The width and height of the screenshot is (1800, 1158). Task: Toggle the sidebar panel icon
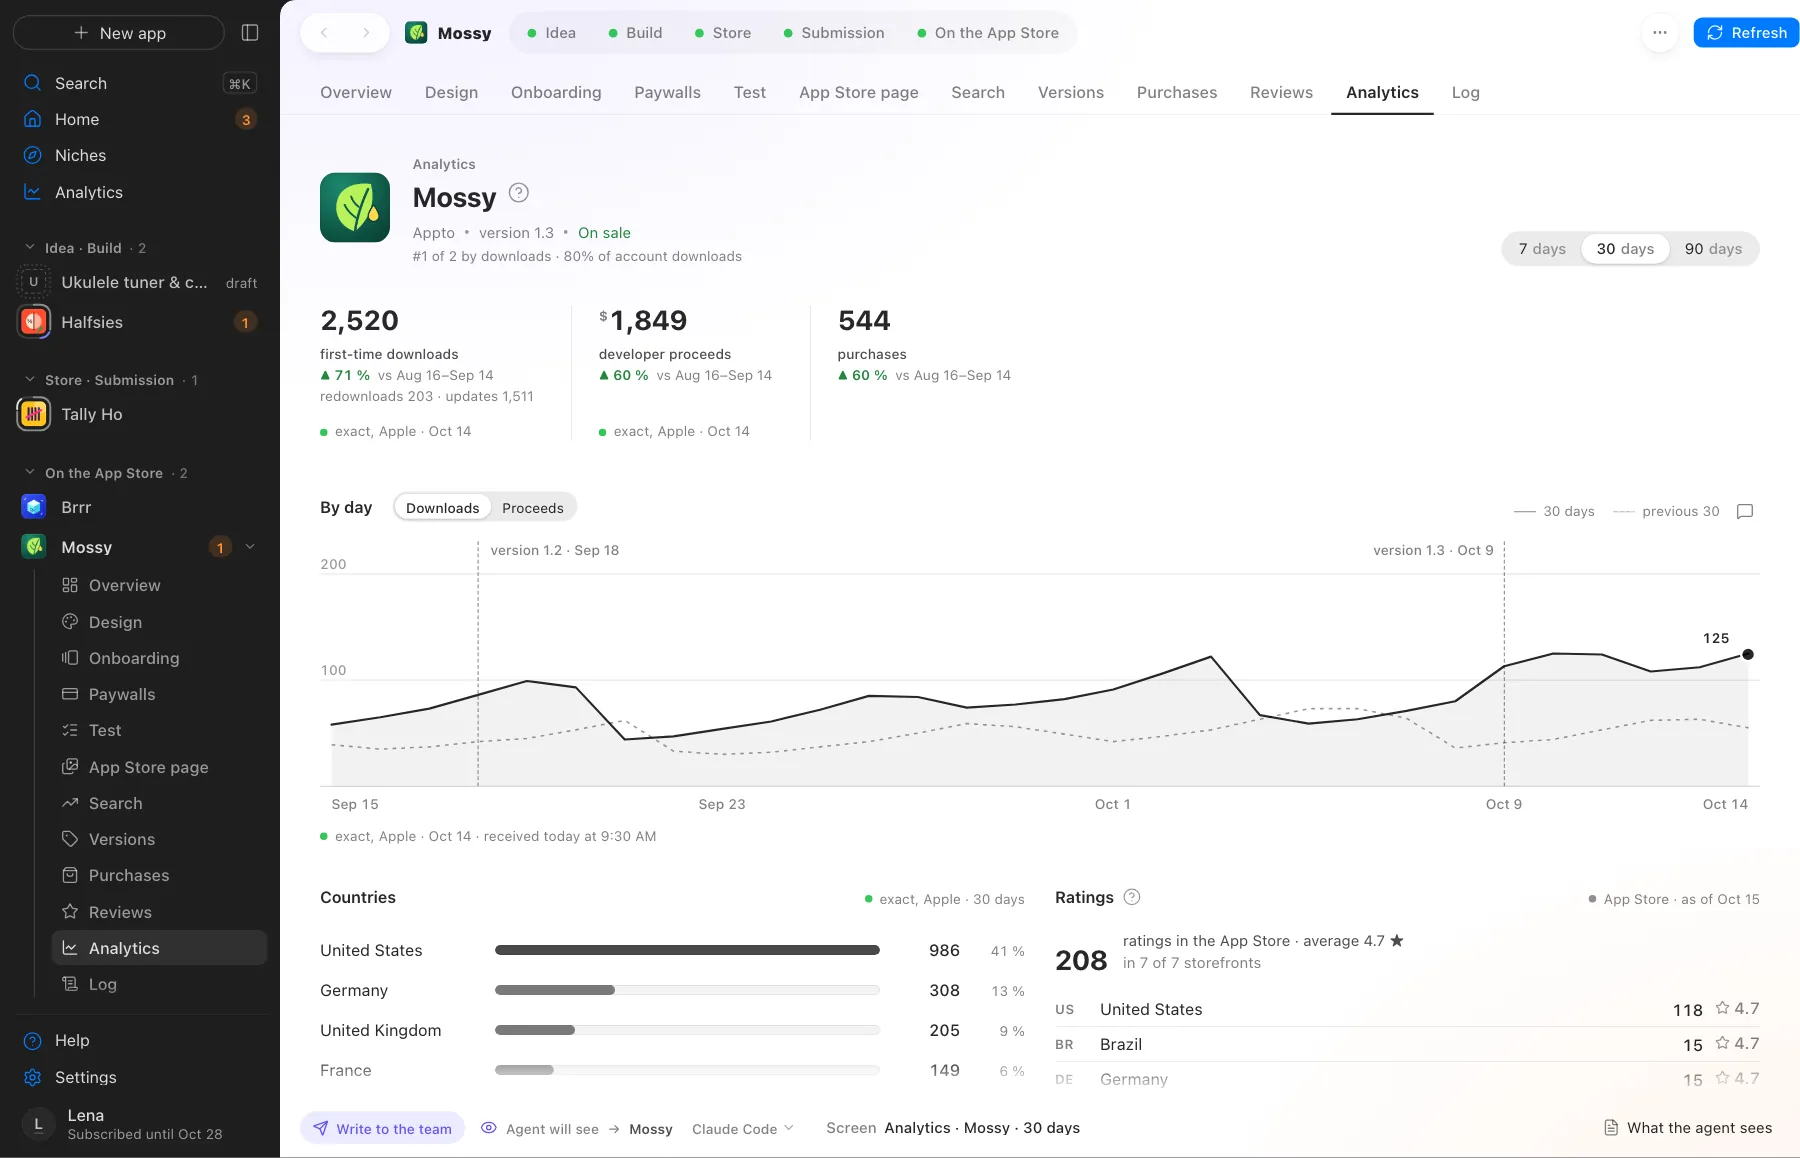[x=250, y=33]
